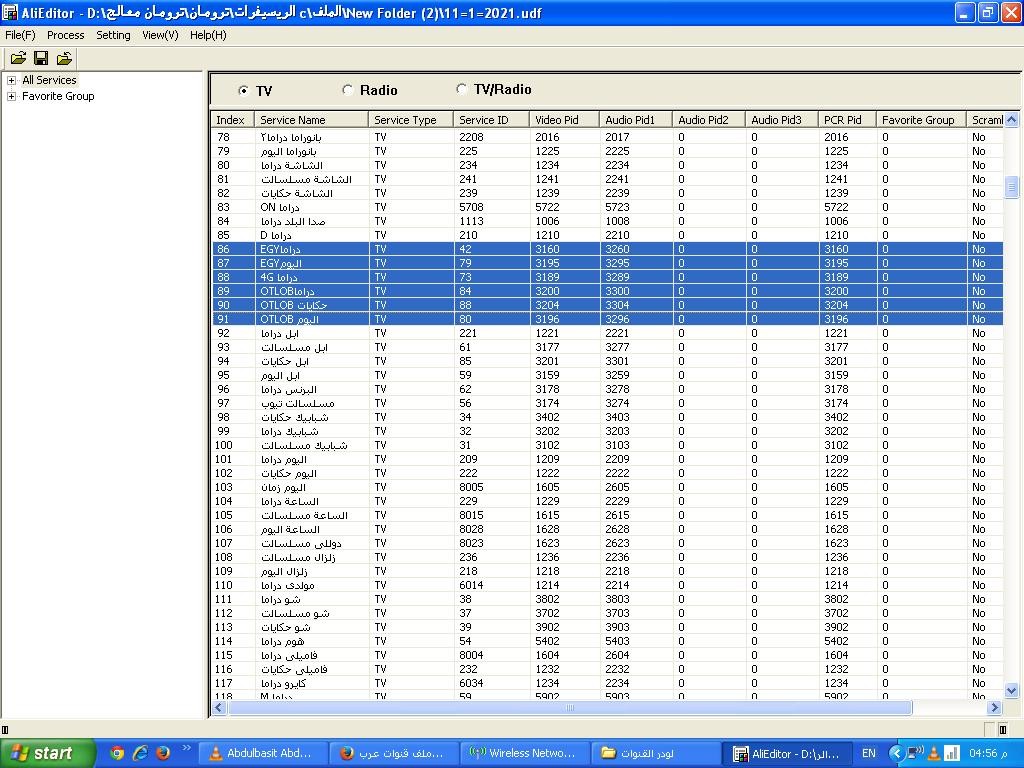This screenshot has height=768, width=1024.
Task: Click the third toolbar folder icon
Action: click(64, 59)
